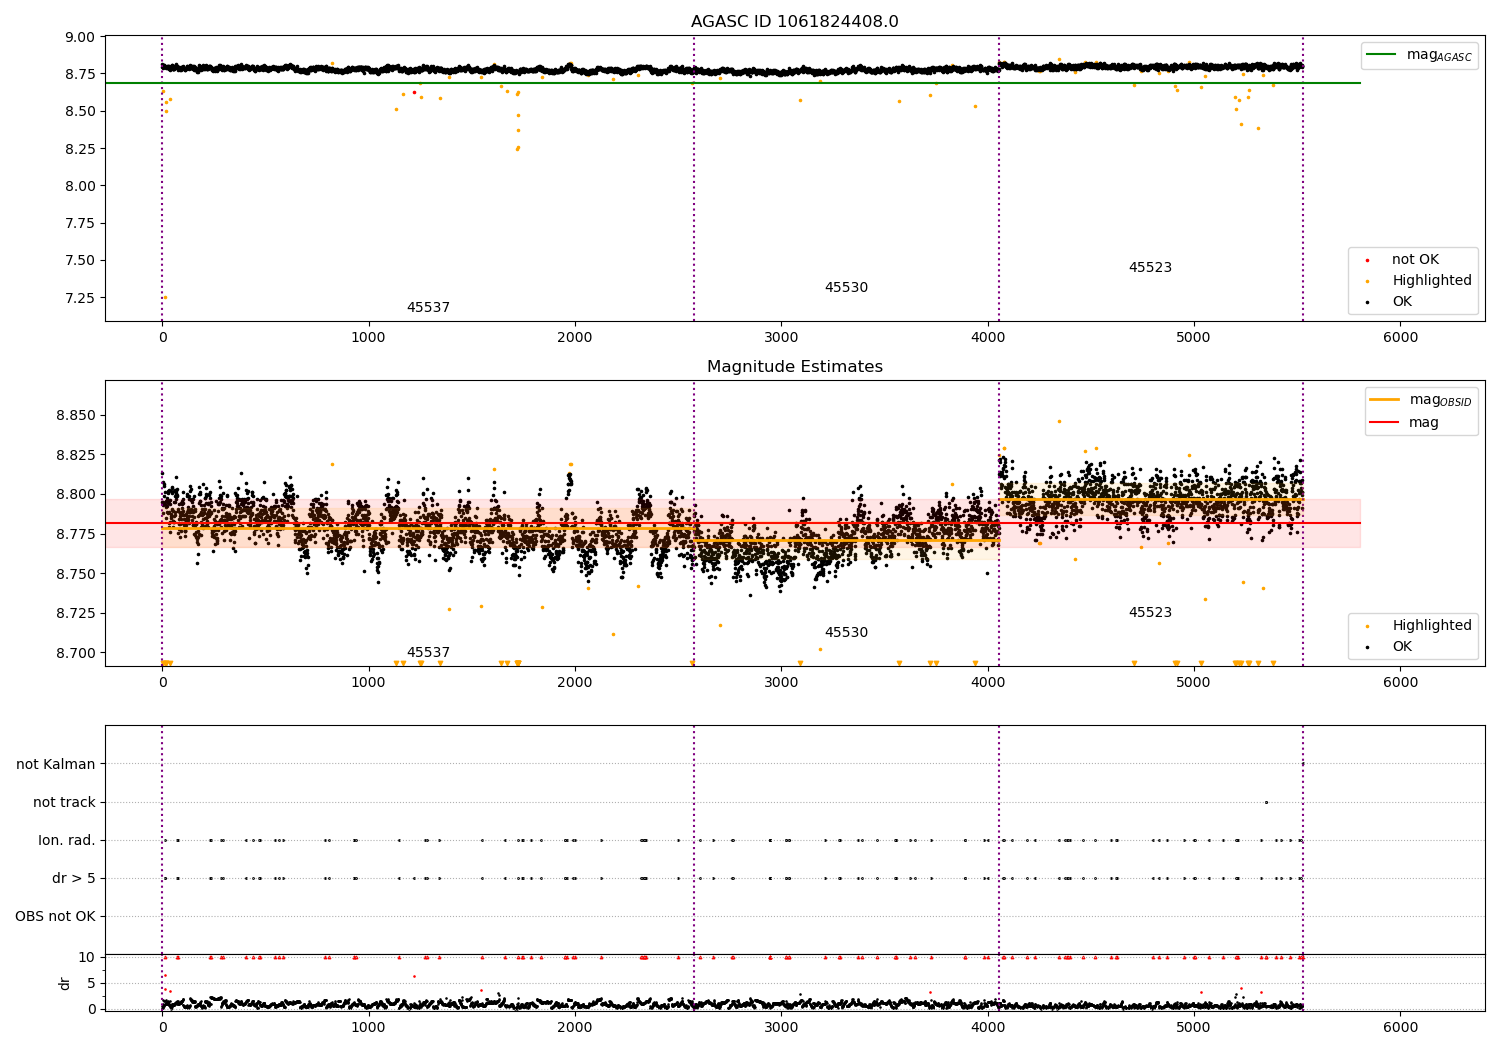
Task: Click the orange mag OBSID legend line
Action: [x=1385, y=399]
